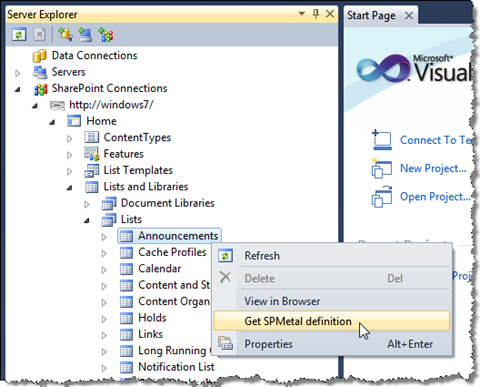Click the Connect To Team link
The image size is (480, 387).
click(x=436, y=140)
